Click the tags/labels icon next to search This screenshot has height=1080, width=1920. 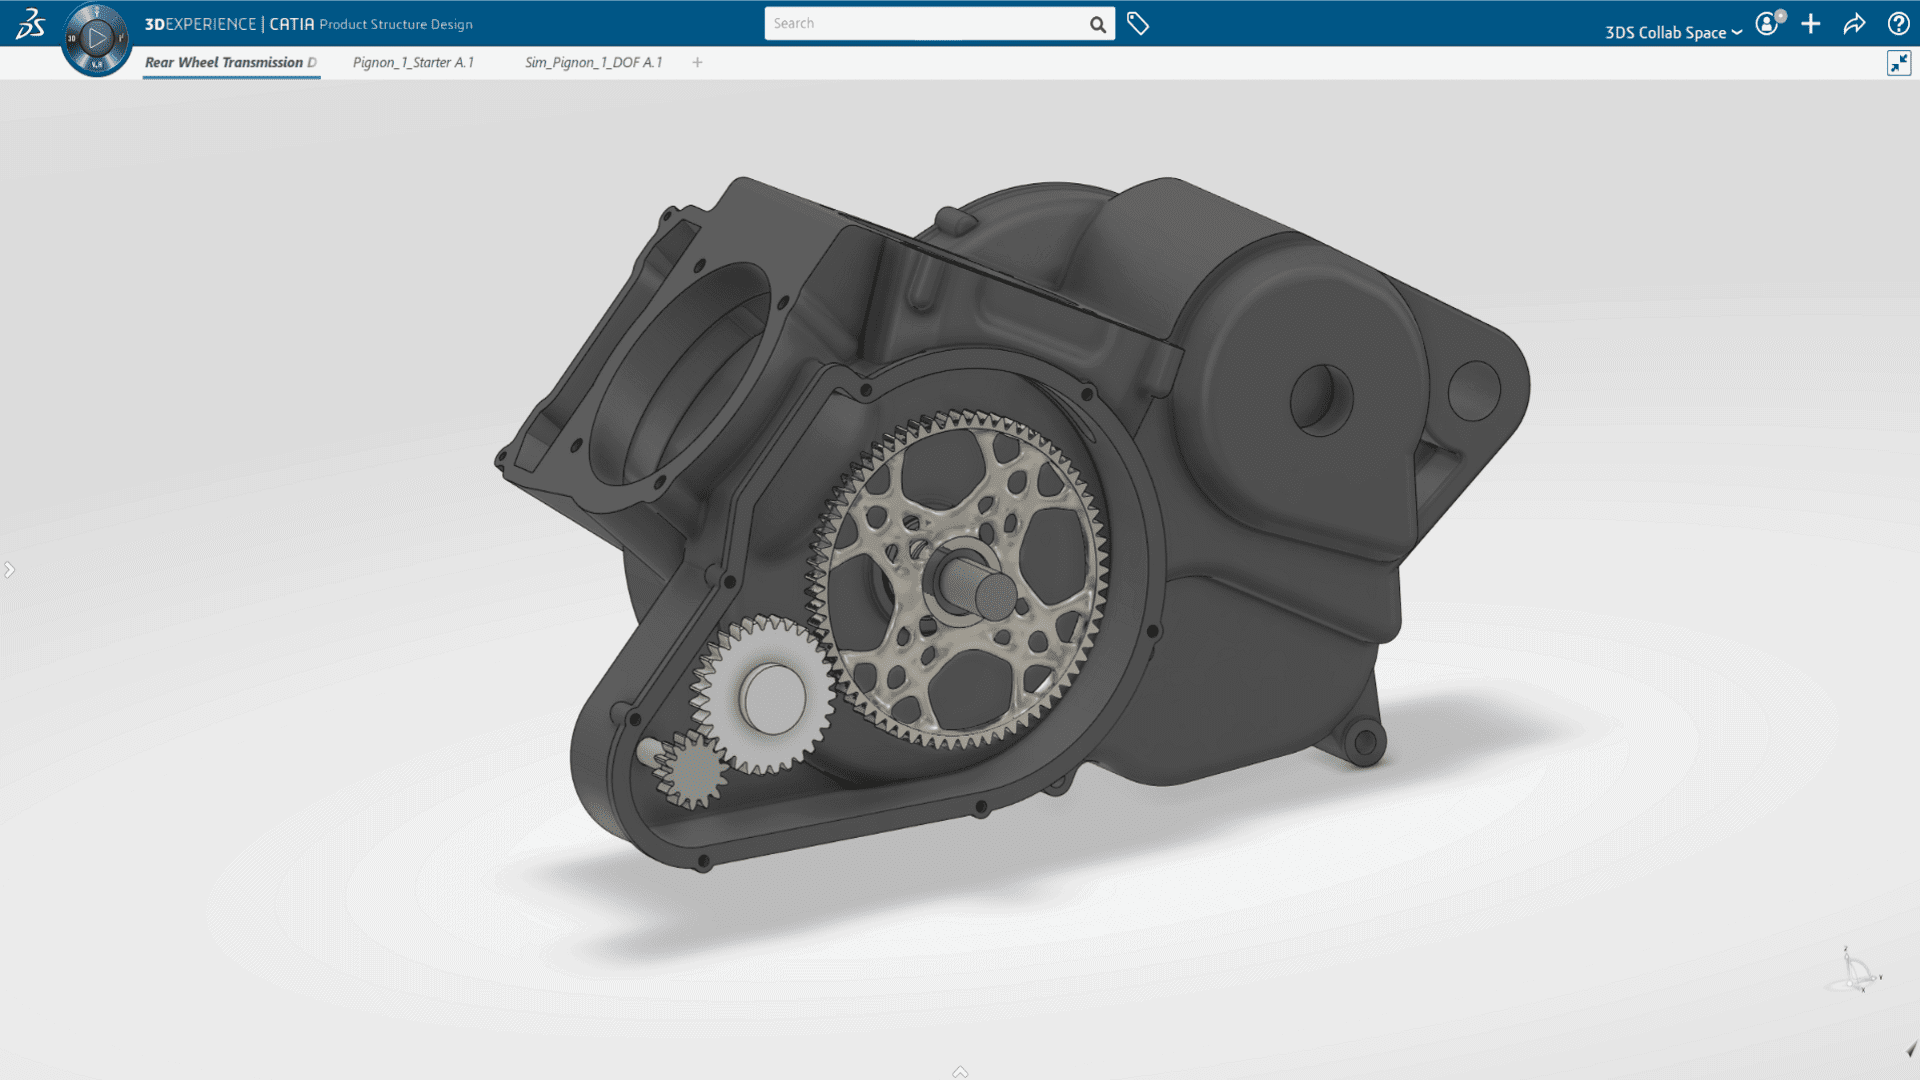(x=1137, y=22)
